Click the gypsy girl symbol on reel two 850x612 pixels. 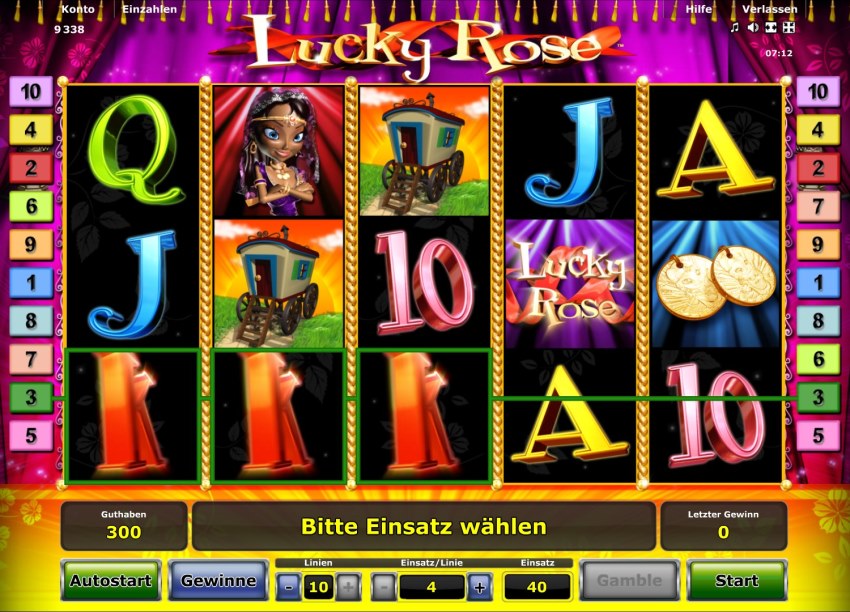[279, 152]
